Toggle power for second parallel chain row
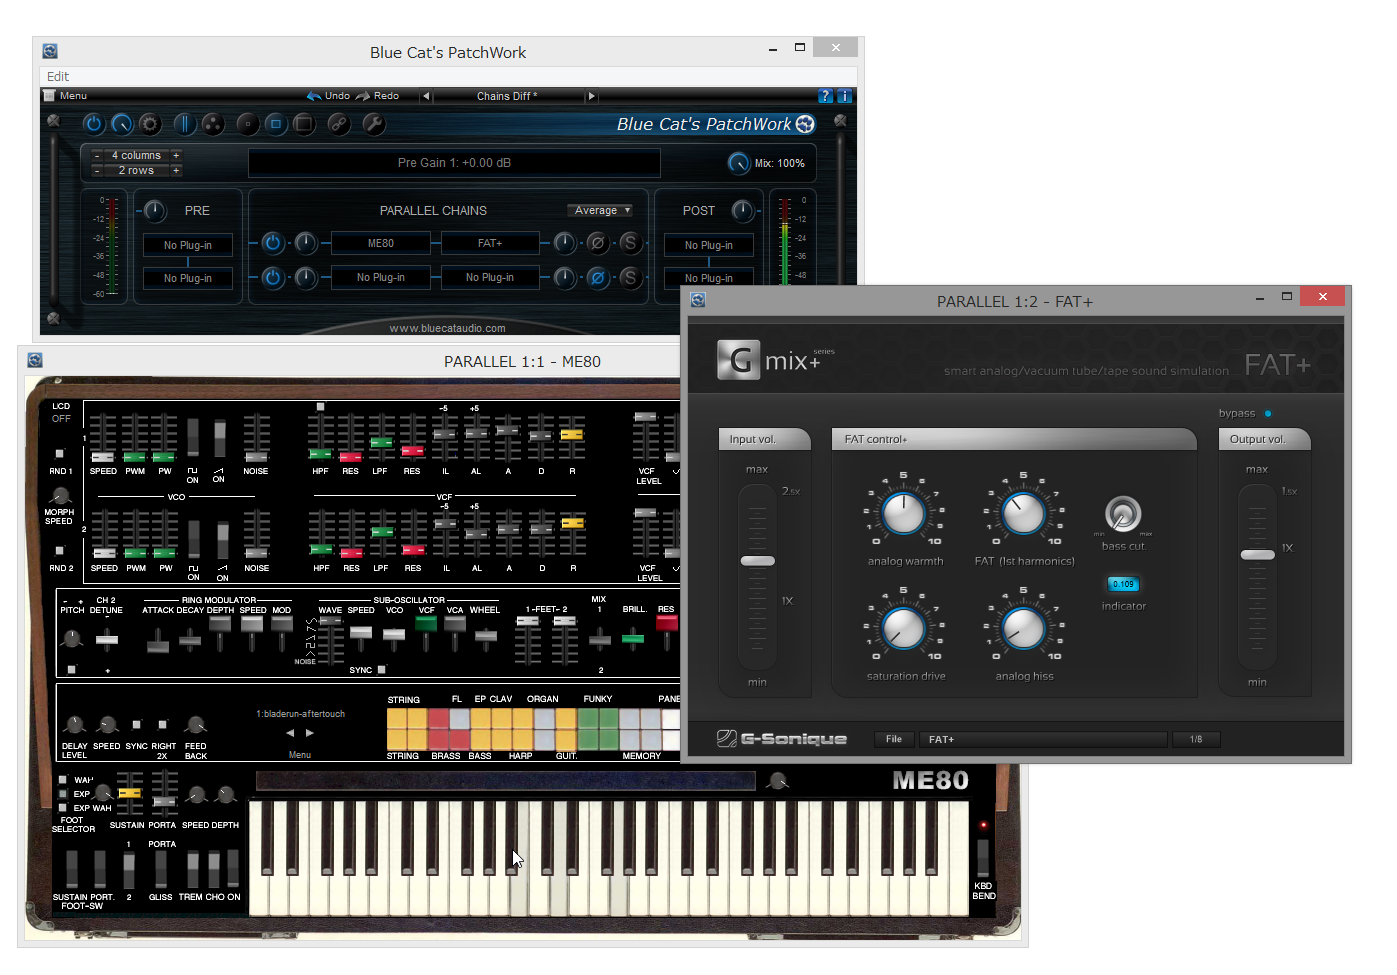1397x975 pixels. 273,277
